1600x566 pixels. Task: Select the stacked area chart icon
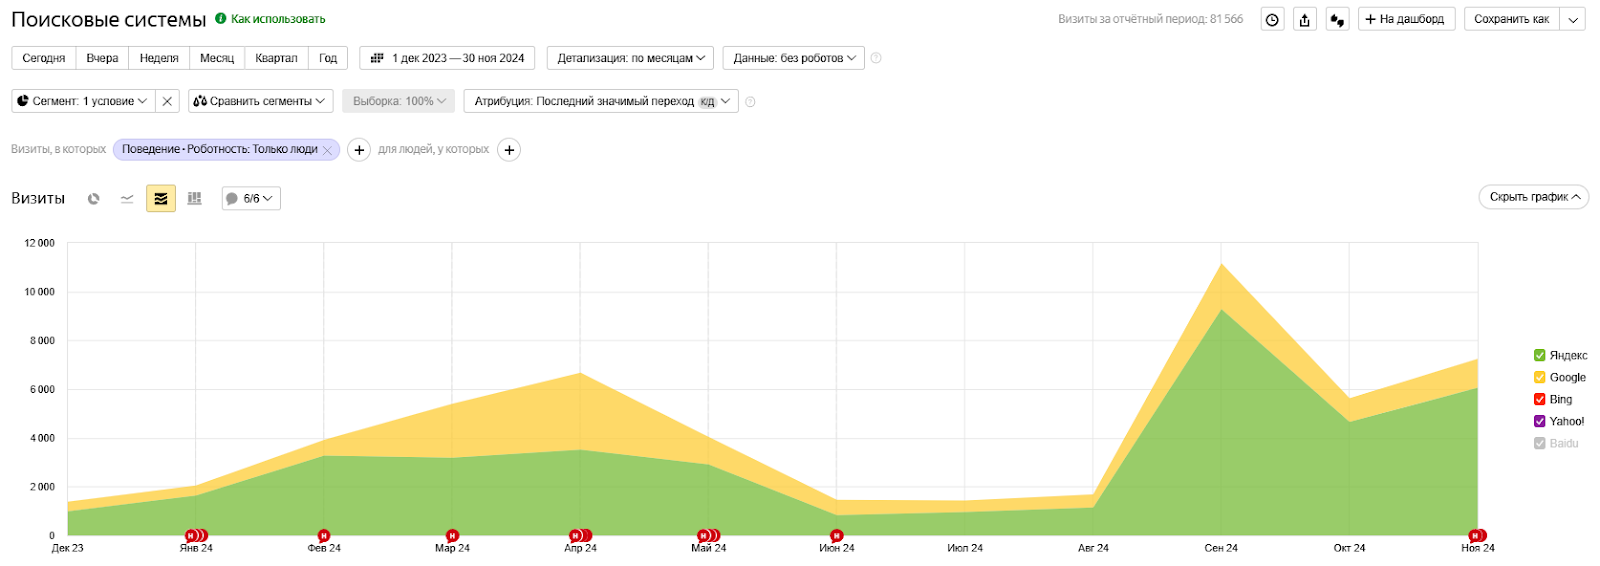[161, 199]
